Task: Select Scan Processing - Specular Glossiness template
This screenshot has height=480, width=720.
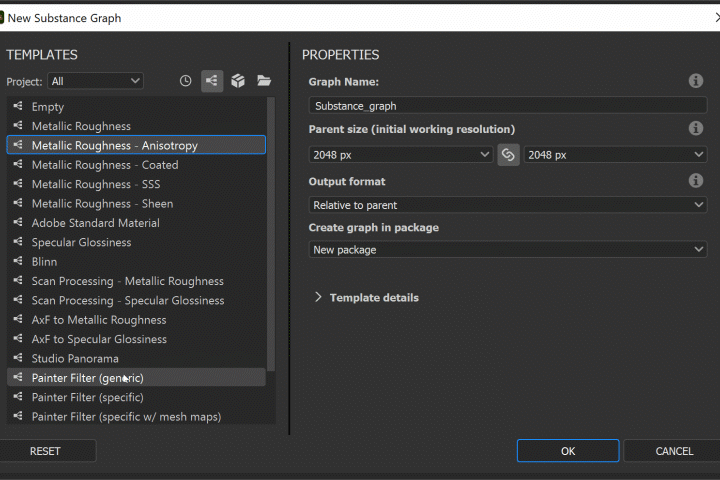Action: point(136,300)
